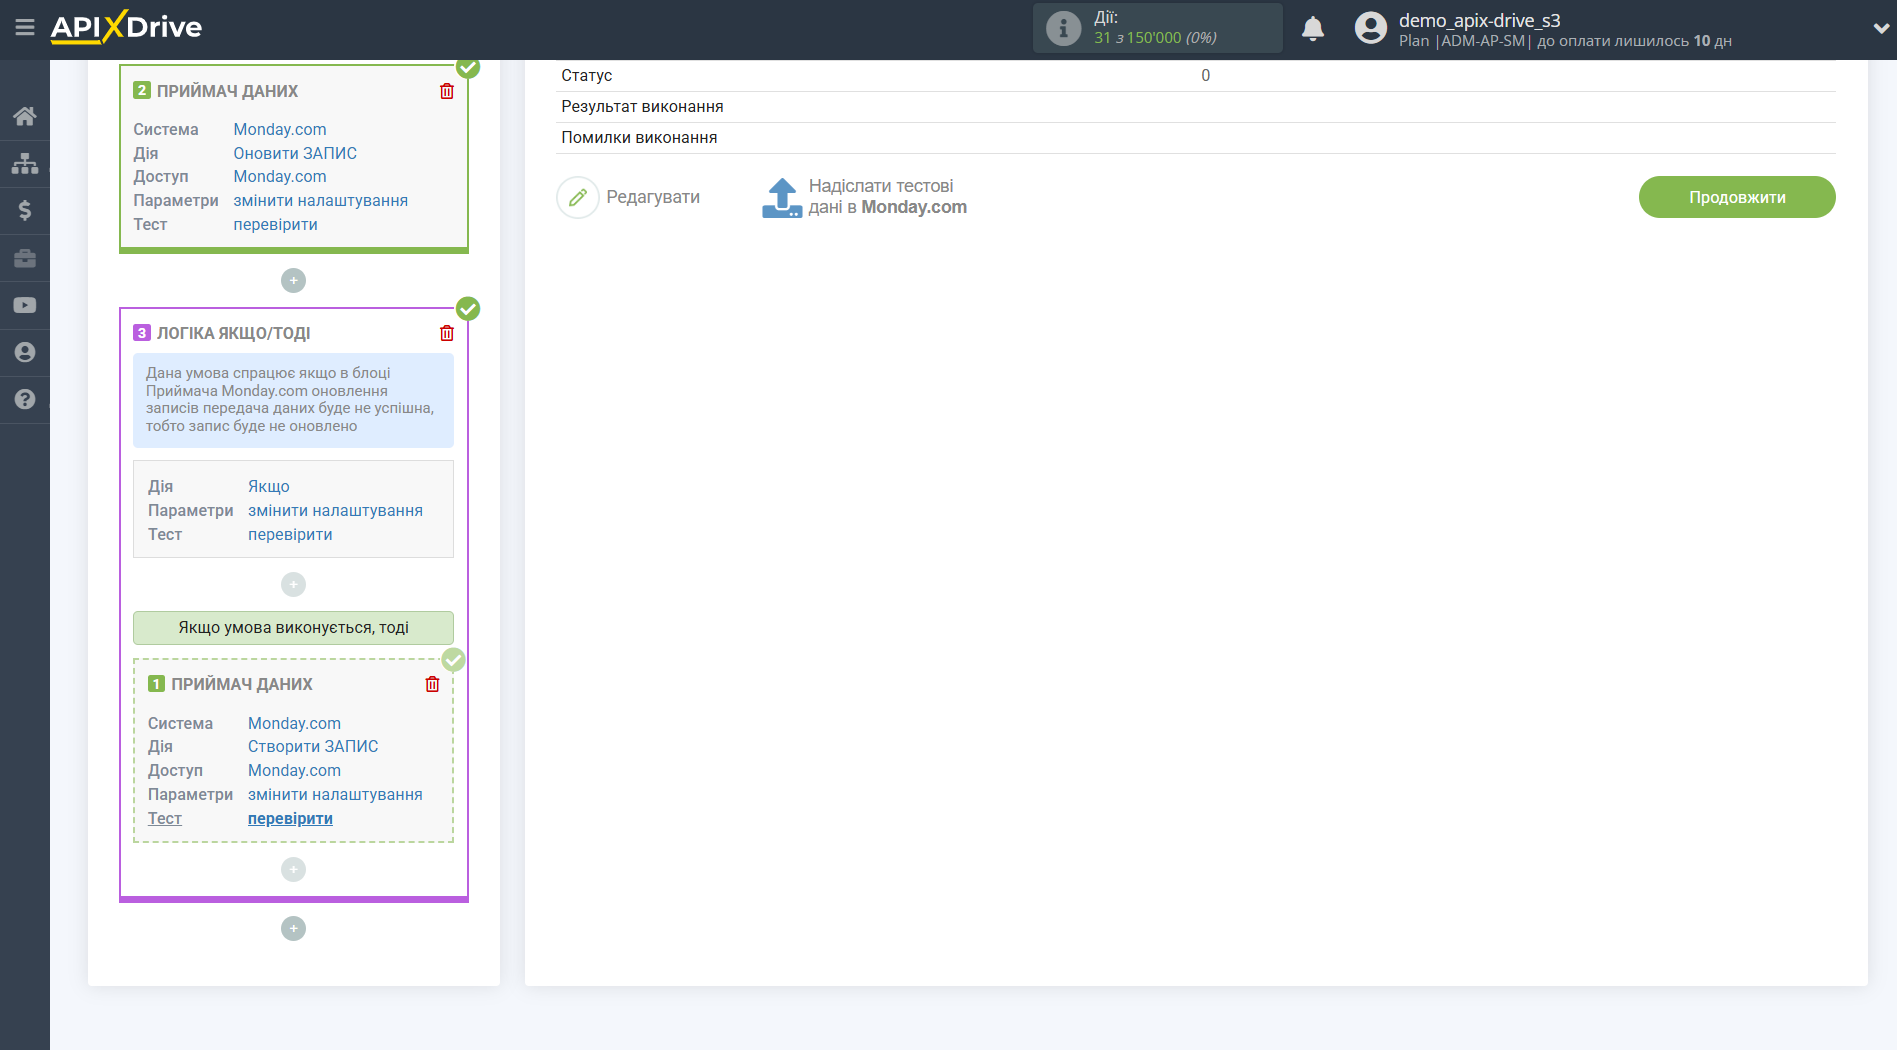Click the blue condition description note

[293, 400]
